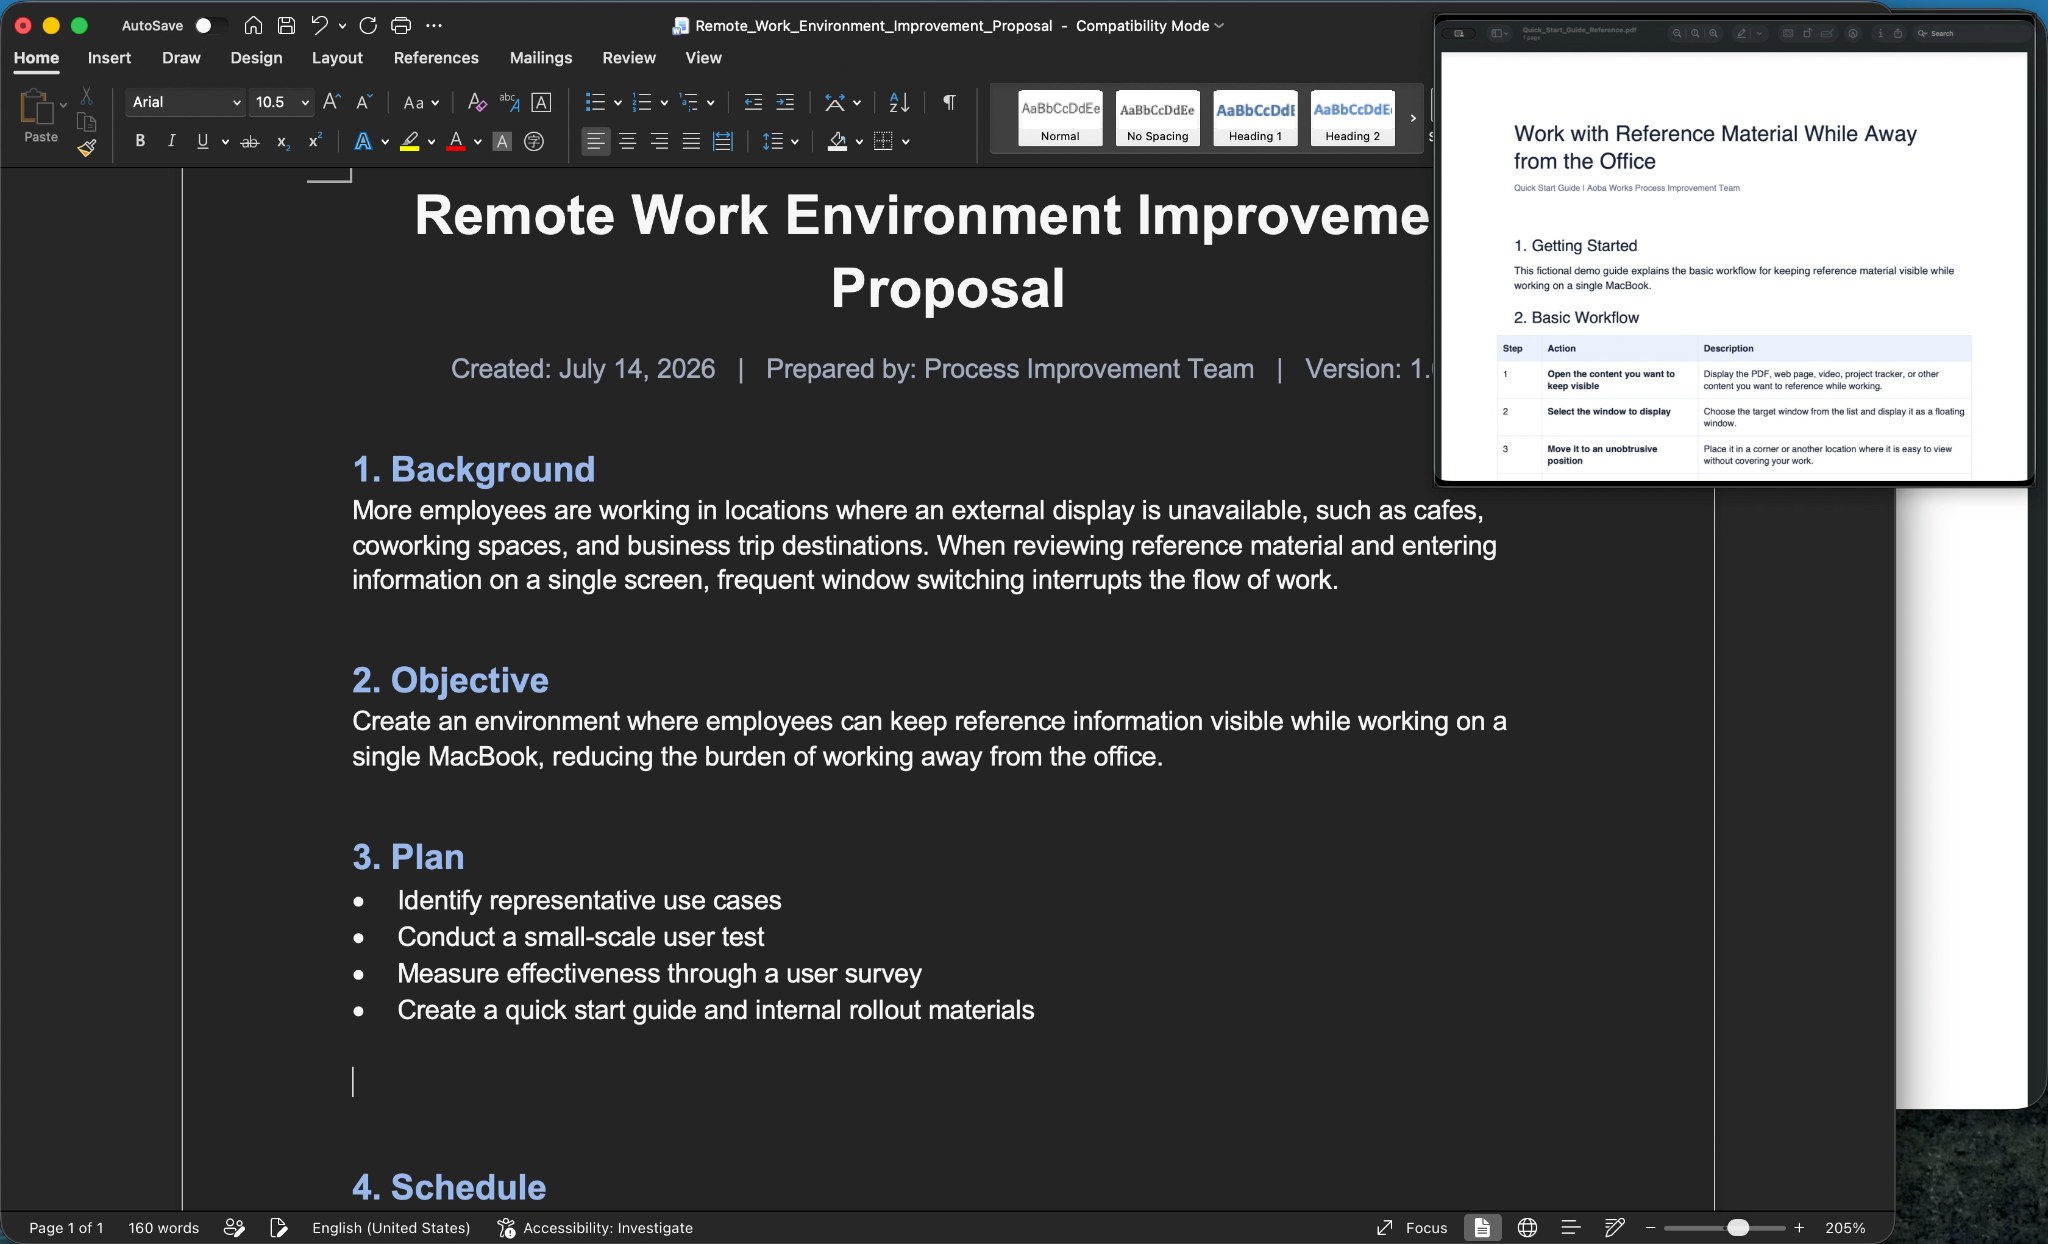Image resolution: width=2048 pixels, height=1244 pixels.
Task: Open the Insert ribbon tab
Action: click(x=109, y=58)
